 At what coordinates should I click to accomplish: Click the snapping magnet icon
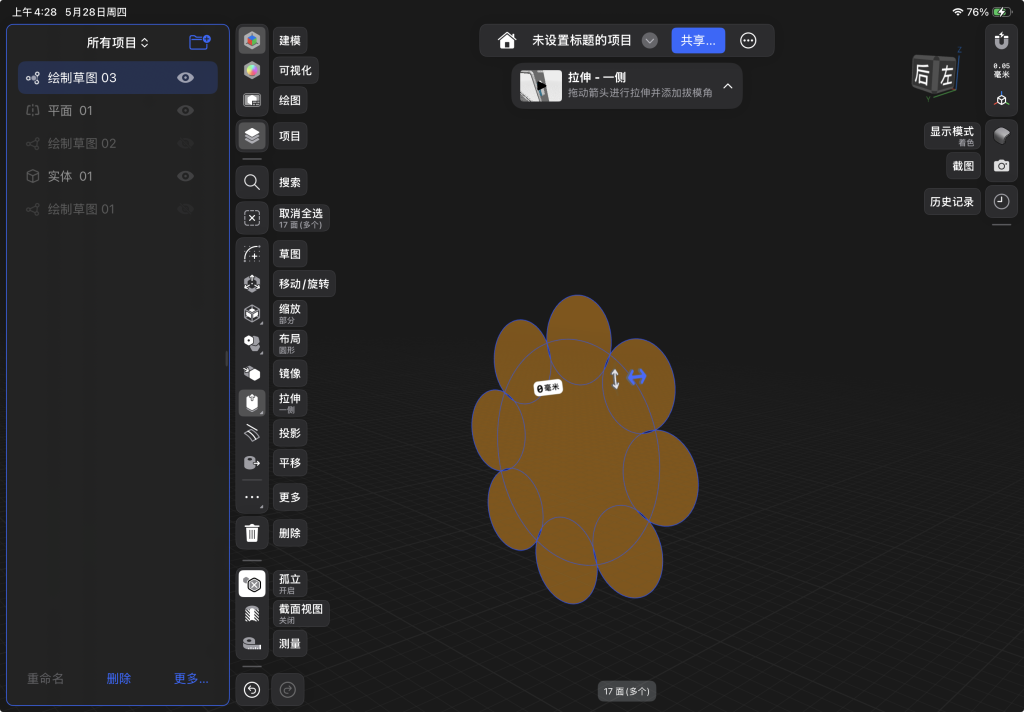point(1001,41)
